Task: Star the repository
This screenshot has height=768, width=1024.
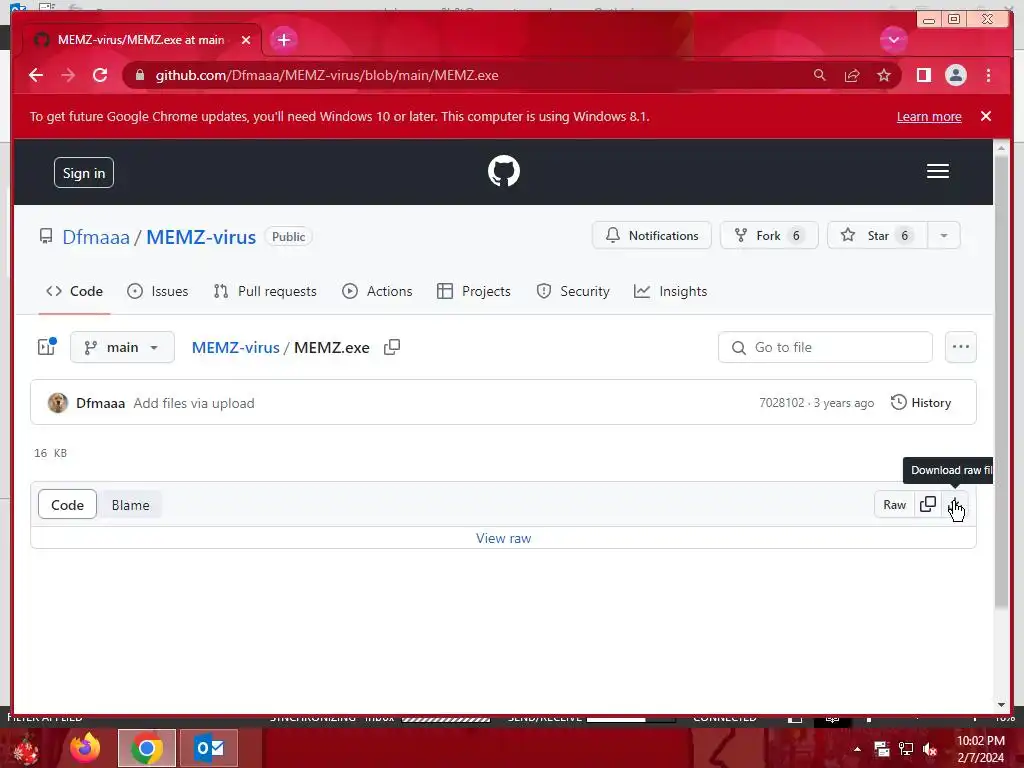Action: 877,235
